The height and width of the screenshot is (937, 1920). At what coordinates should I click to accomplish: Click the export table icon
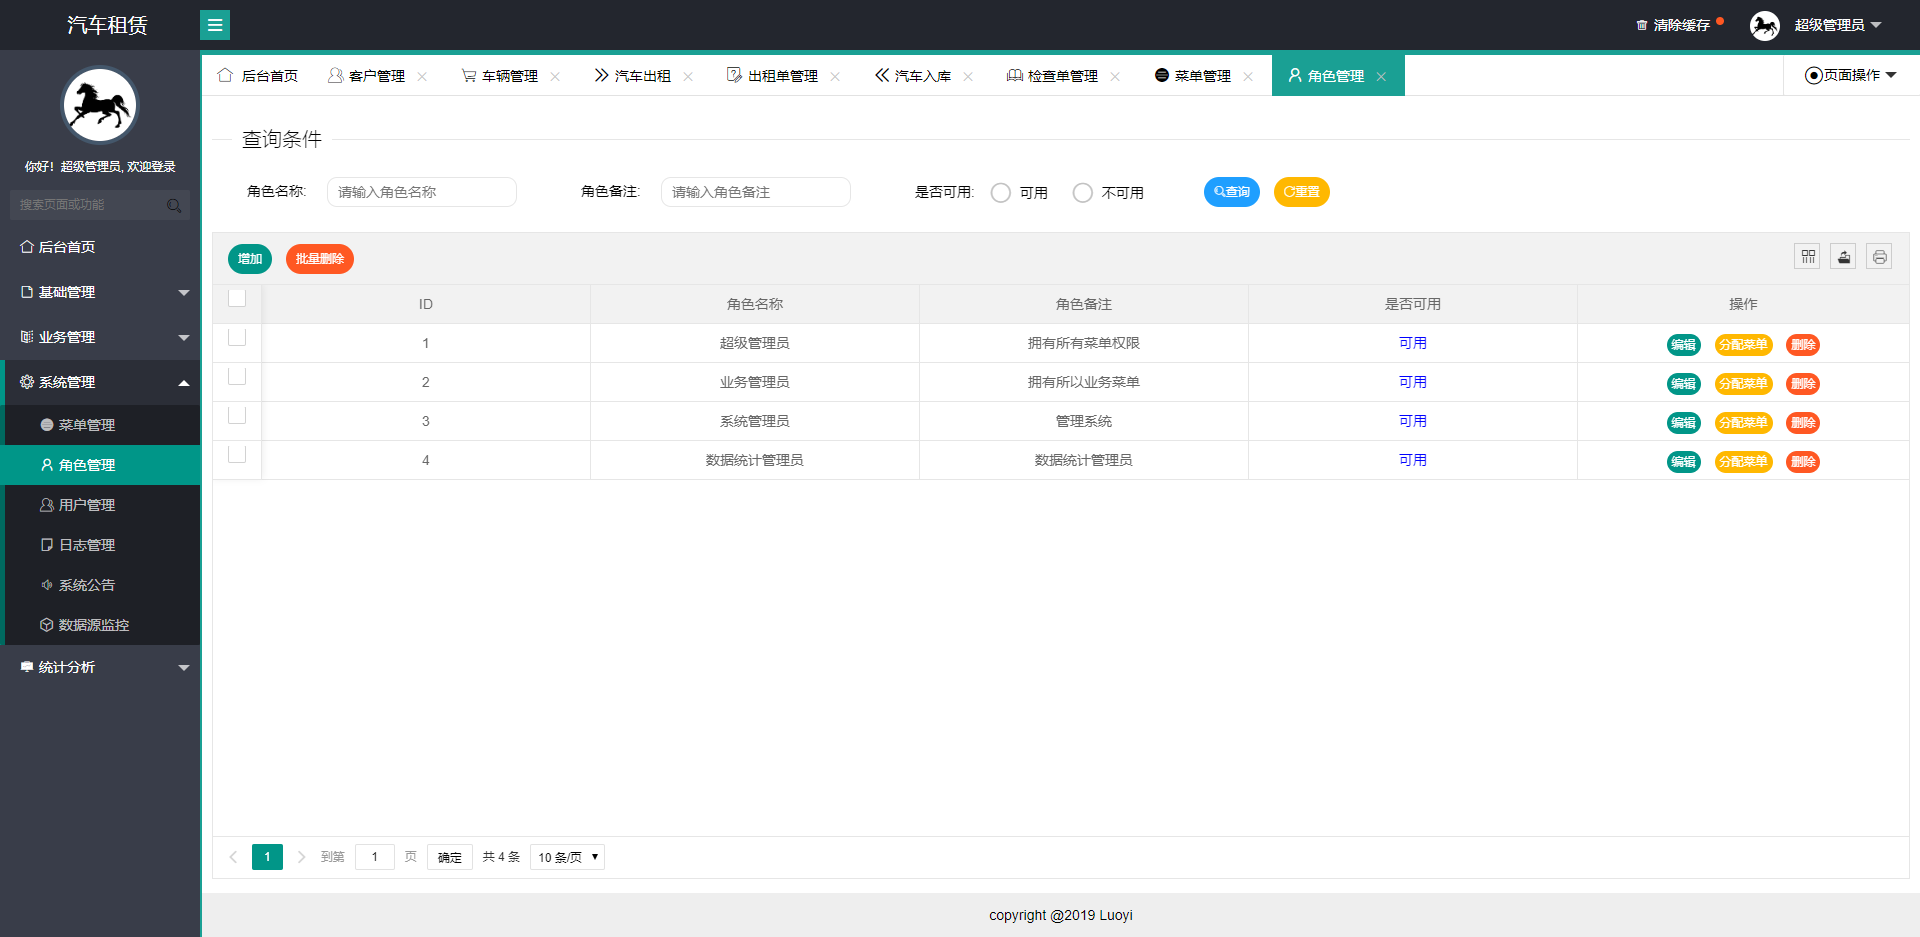click(1843, 257)
